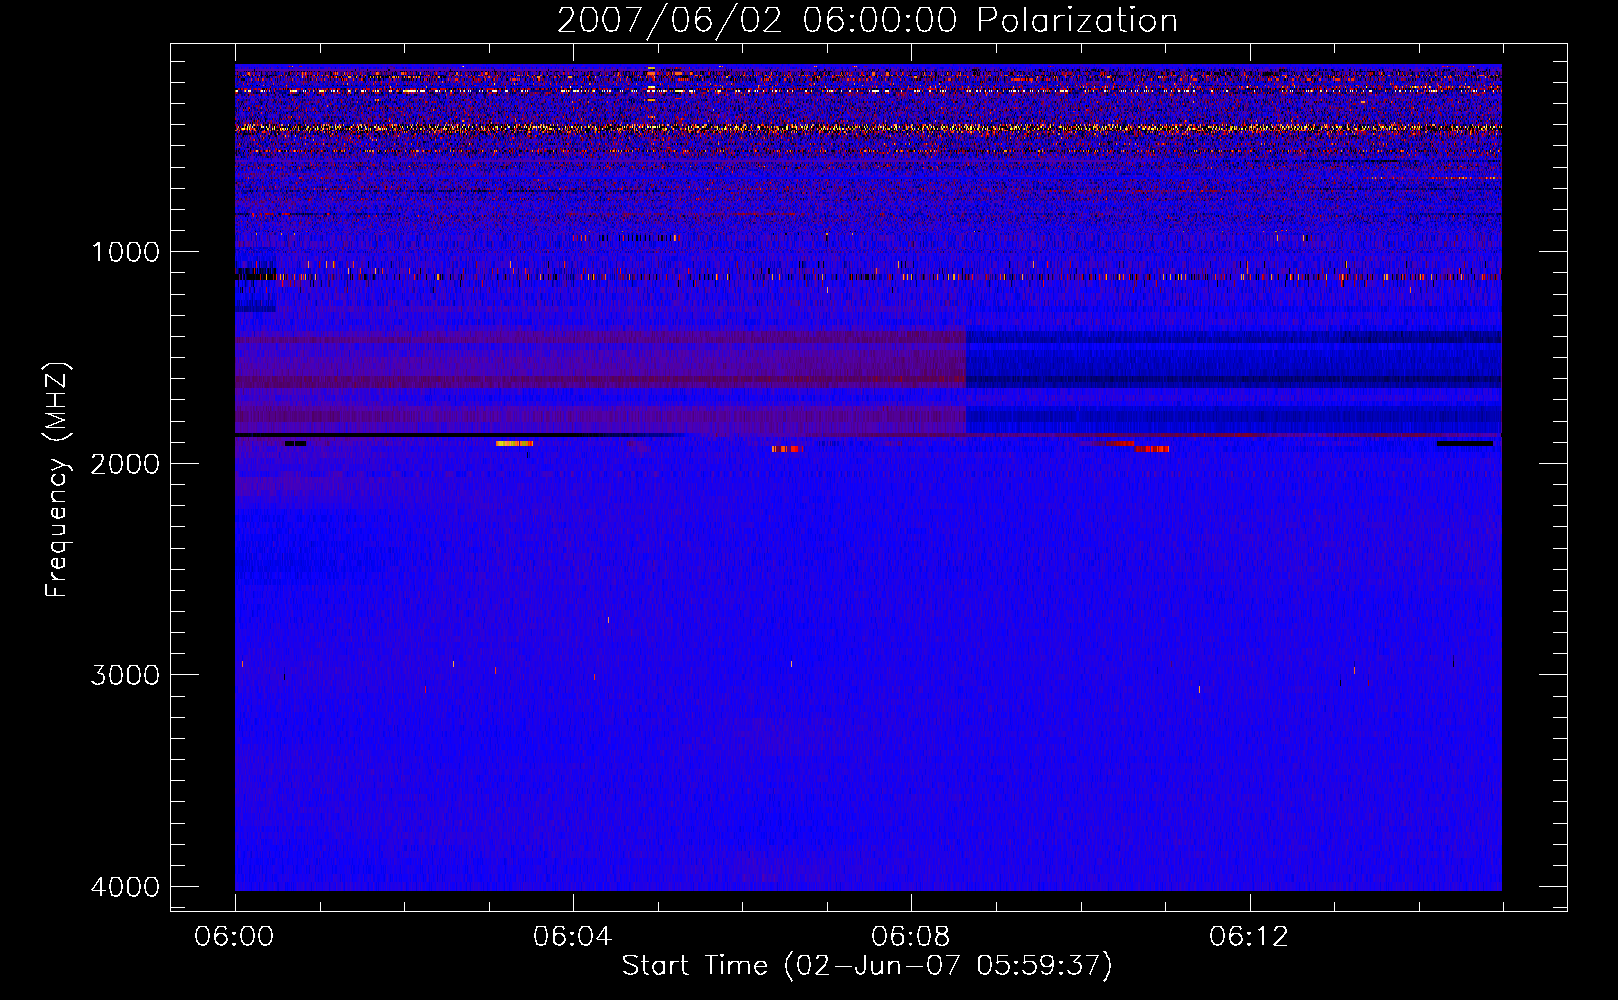This screenshot has height=1000, width=1618.
Task: Click the 06:12 time tick label
Action: 1248,937
